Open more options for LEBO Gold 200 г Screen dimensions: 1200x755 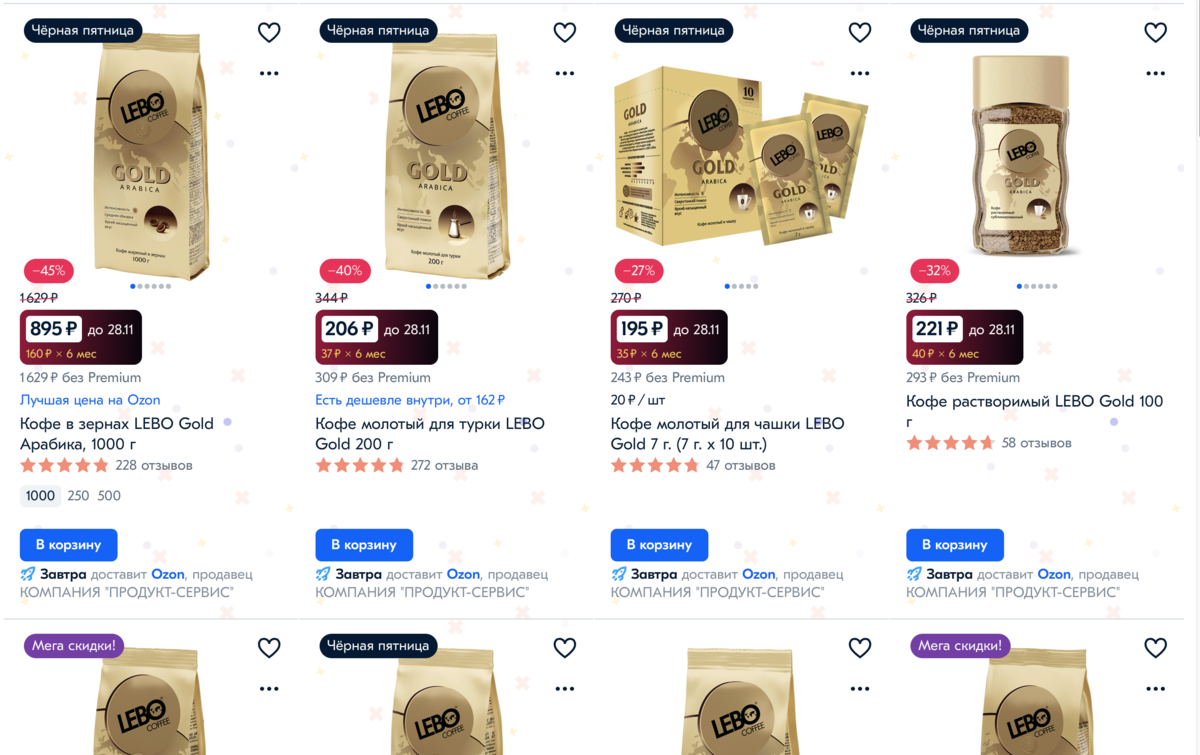click(565, 73)
